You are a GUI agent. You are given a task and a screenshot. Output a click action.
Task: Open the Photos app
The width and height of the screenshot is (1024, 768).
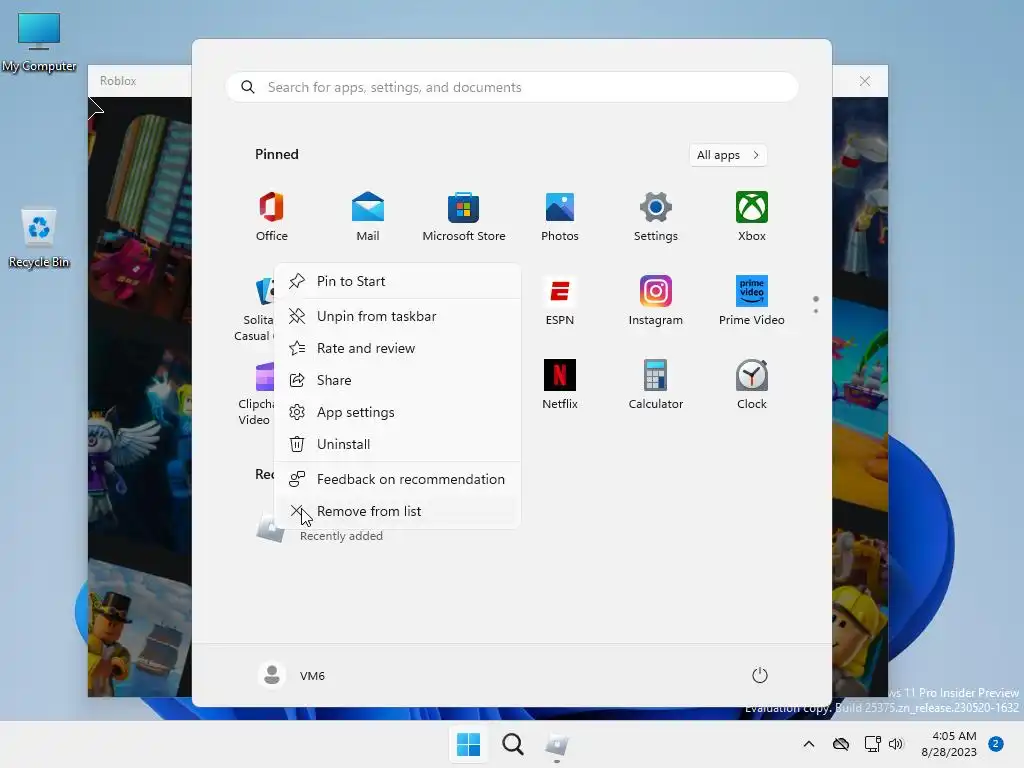[560, 217]
